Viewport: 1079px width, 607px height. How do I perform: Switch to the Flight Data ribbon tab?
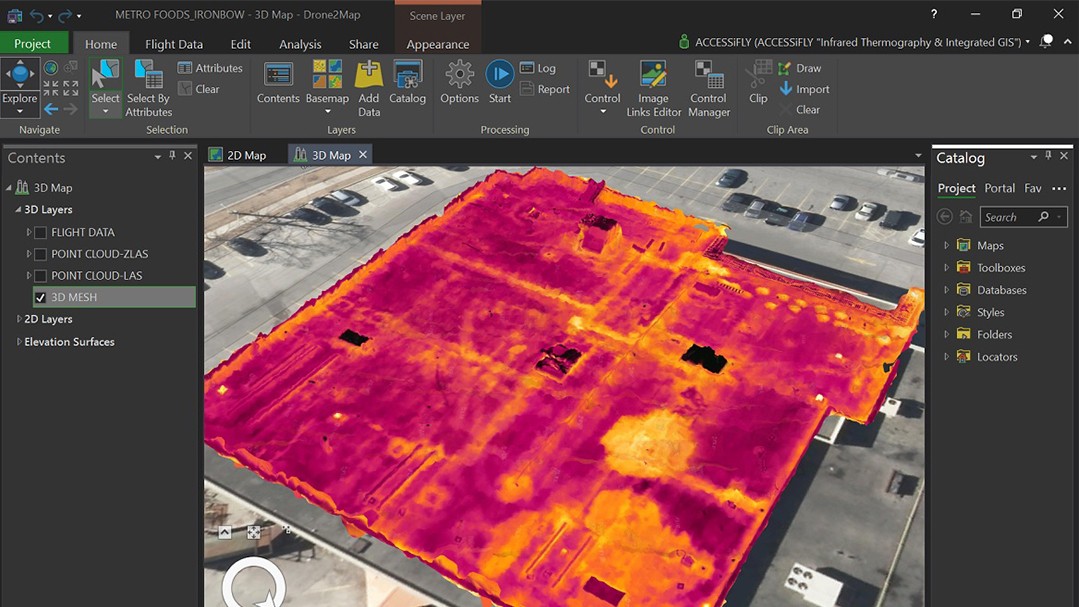174,44
